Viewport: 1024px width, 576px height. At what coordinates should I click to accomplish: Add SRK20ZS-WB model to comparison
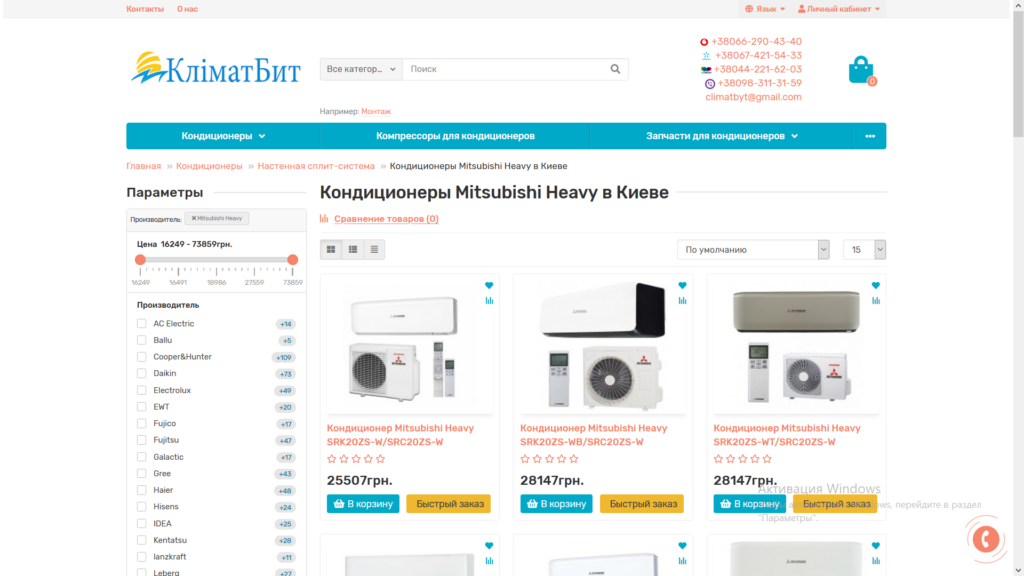(682, 300)
